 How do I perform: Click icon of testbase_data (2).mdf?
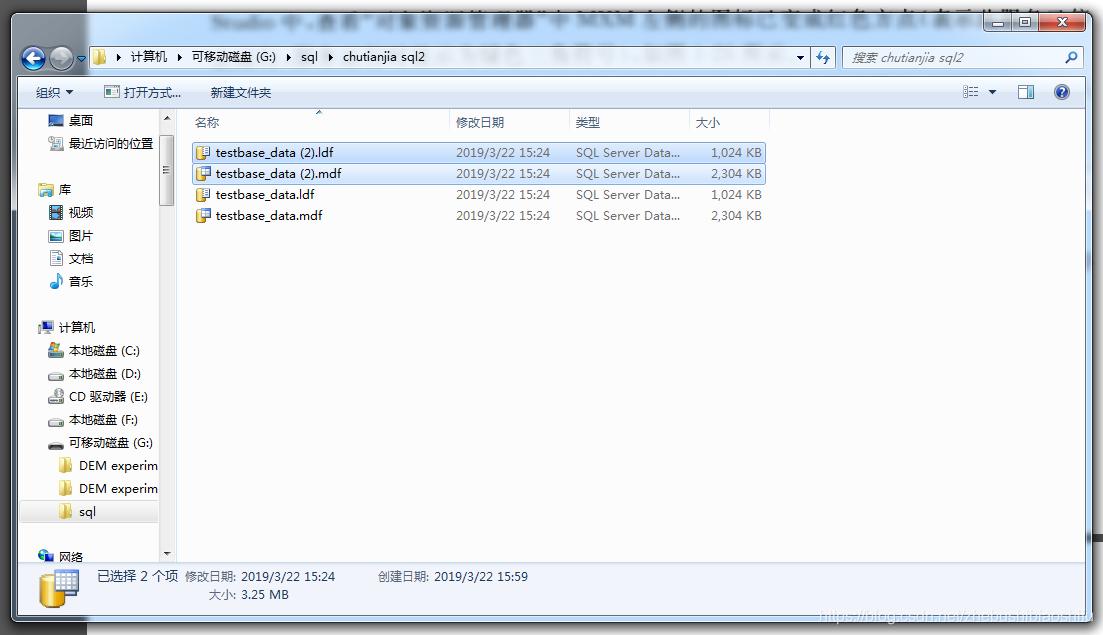coord(203,174)
